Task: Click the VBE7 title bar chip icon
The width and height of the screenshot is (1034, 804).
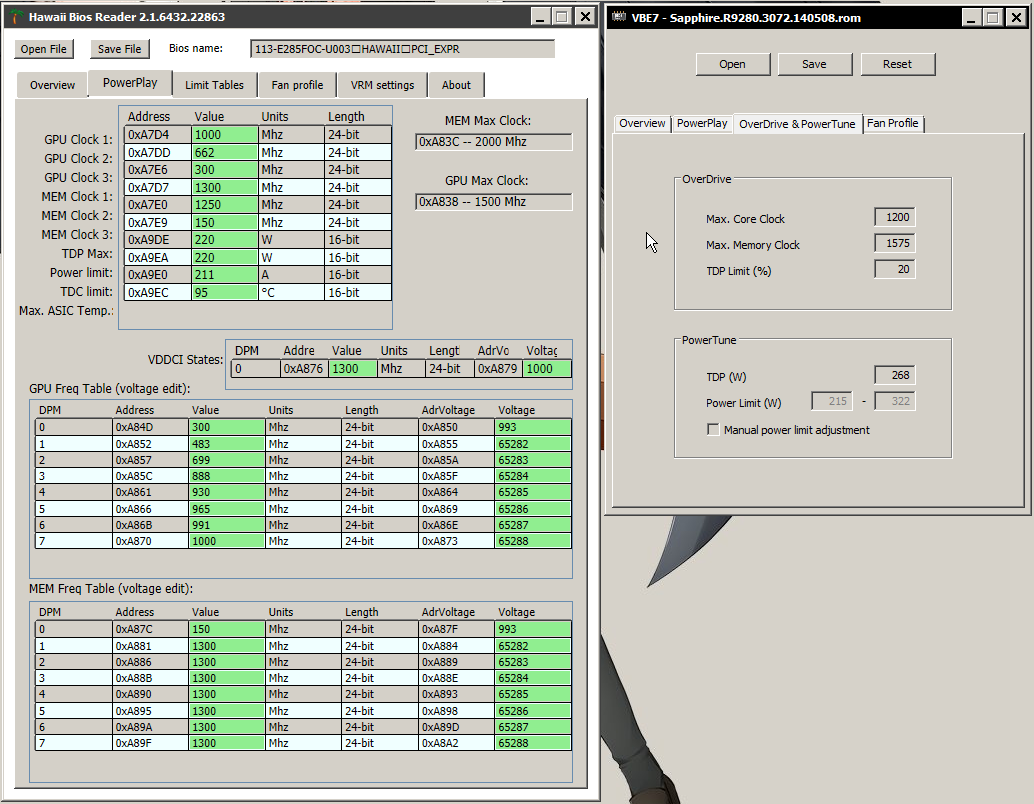Action: coord(618,17)
